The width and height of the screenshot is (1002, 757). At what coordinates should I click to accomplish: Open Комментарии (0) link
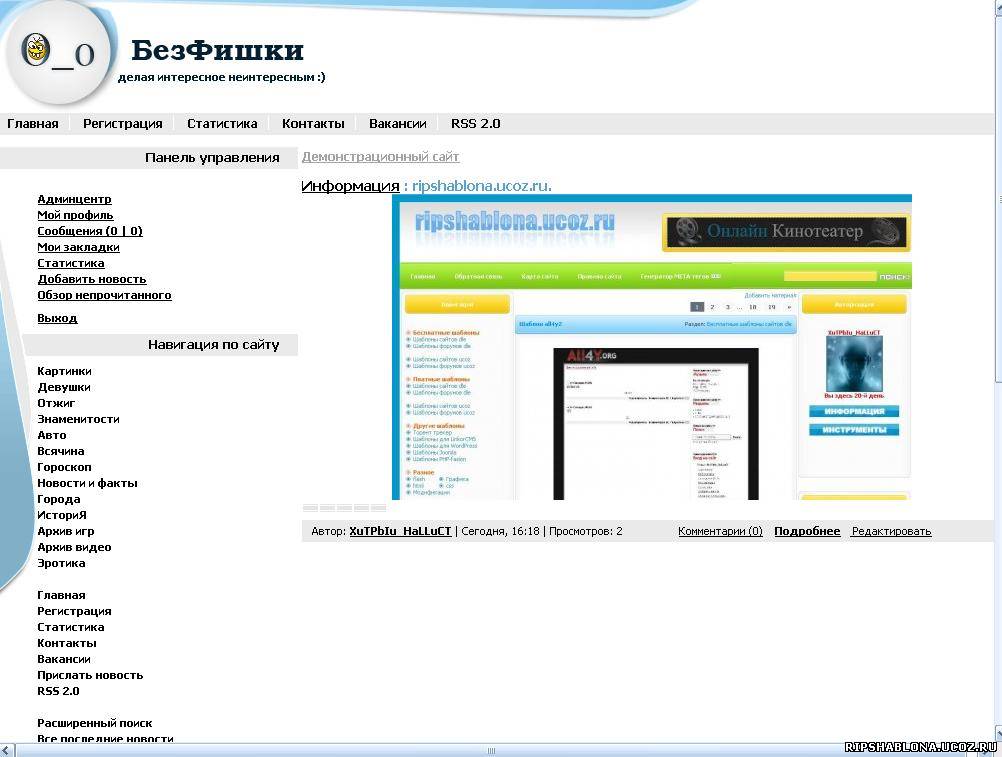720,531
